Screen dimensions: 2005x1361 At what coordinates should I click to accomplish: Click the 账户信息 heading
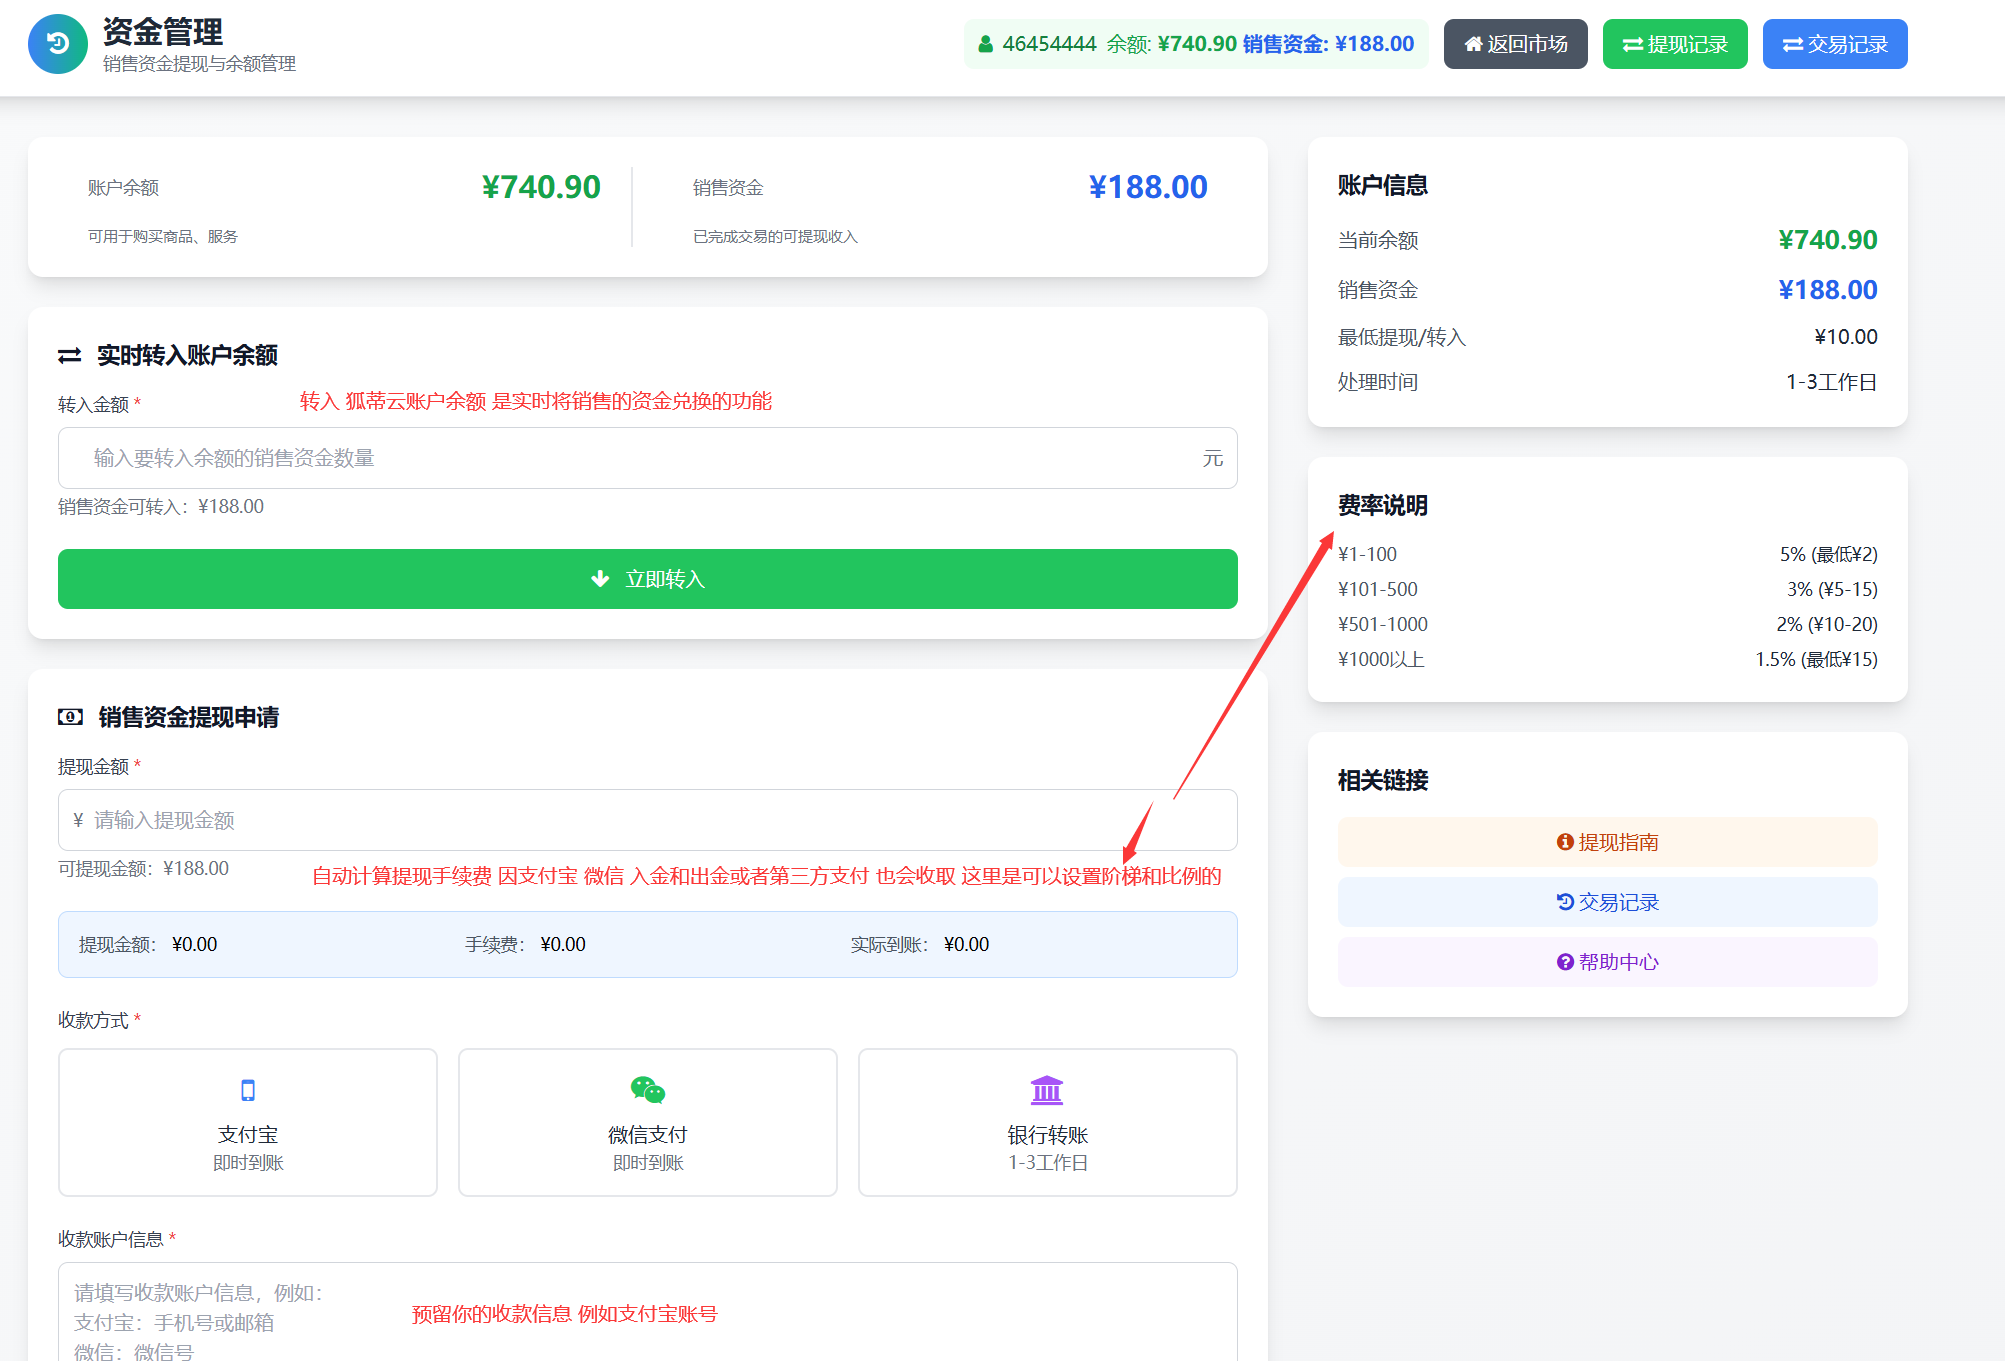coord(1383,185)
